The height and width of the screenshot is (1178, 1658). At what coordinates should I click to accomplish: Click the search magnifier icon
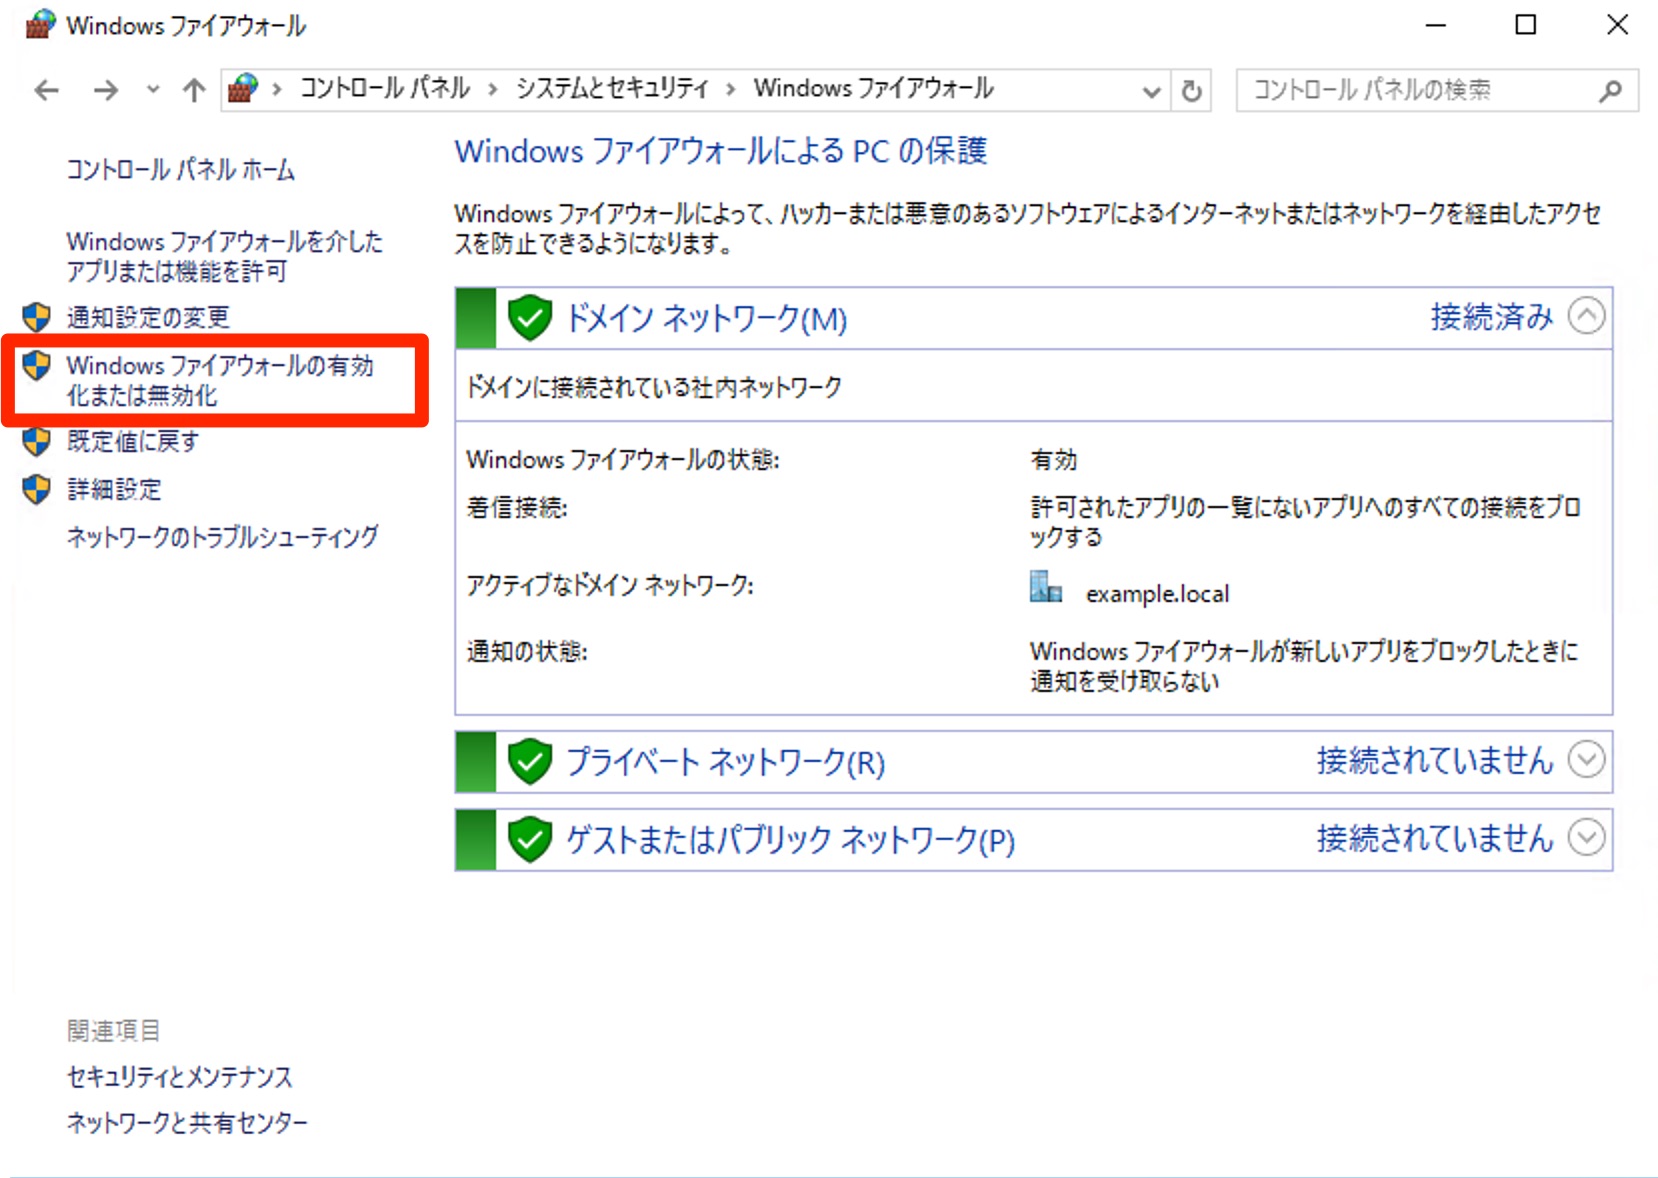(x=1610, y=91)
